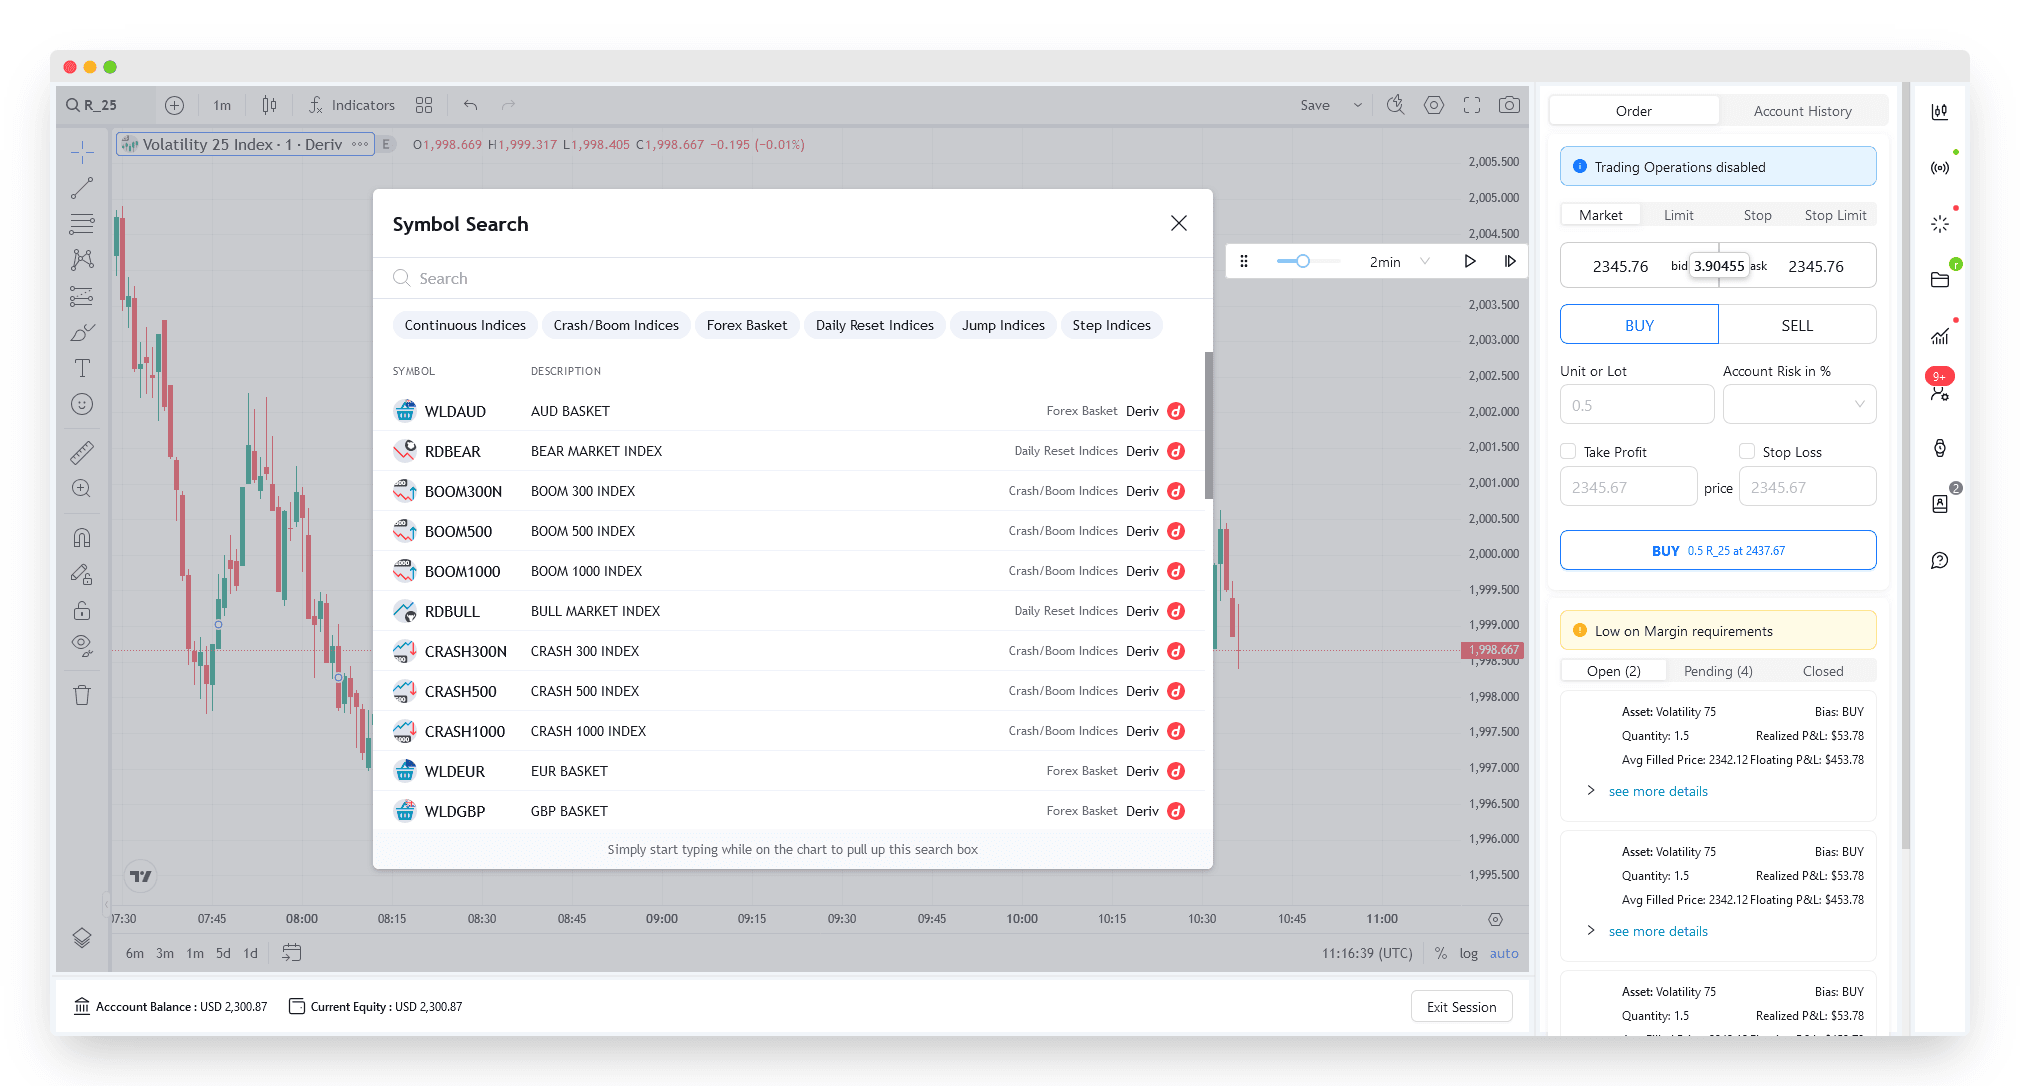Open the go to date calendar icon
The width and height of the screenshot is (2020, 1086).
tap(291, 953)
